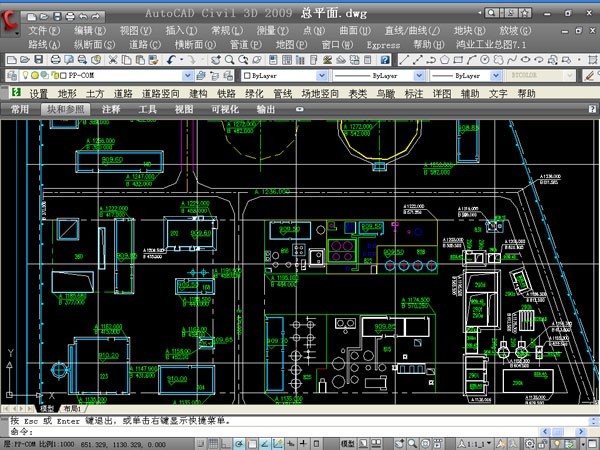Expand the ByLayer color dropdown
The width and height of the screenshot is (600, 450).
322,75
